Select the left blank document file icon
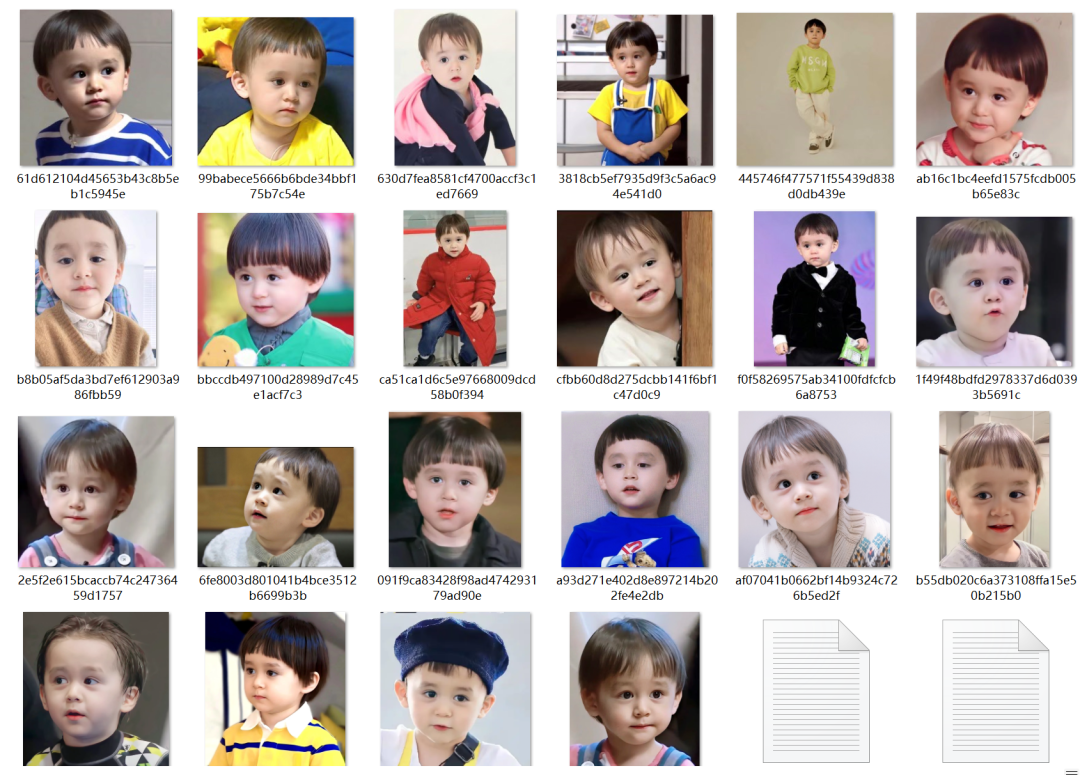Viewport: 1080px width, 775px height. click(x=816, y=691)
